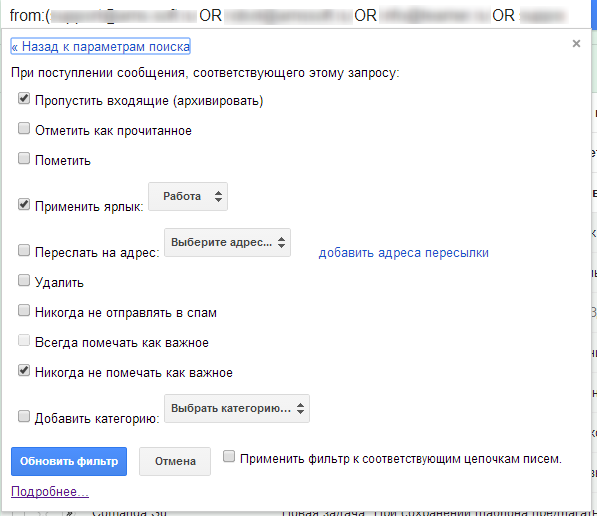Check 'Никогда не отправлять в спам'

pos(24,311)
